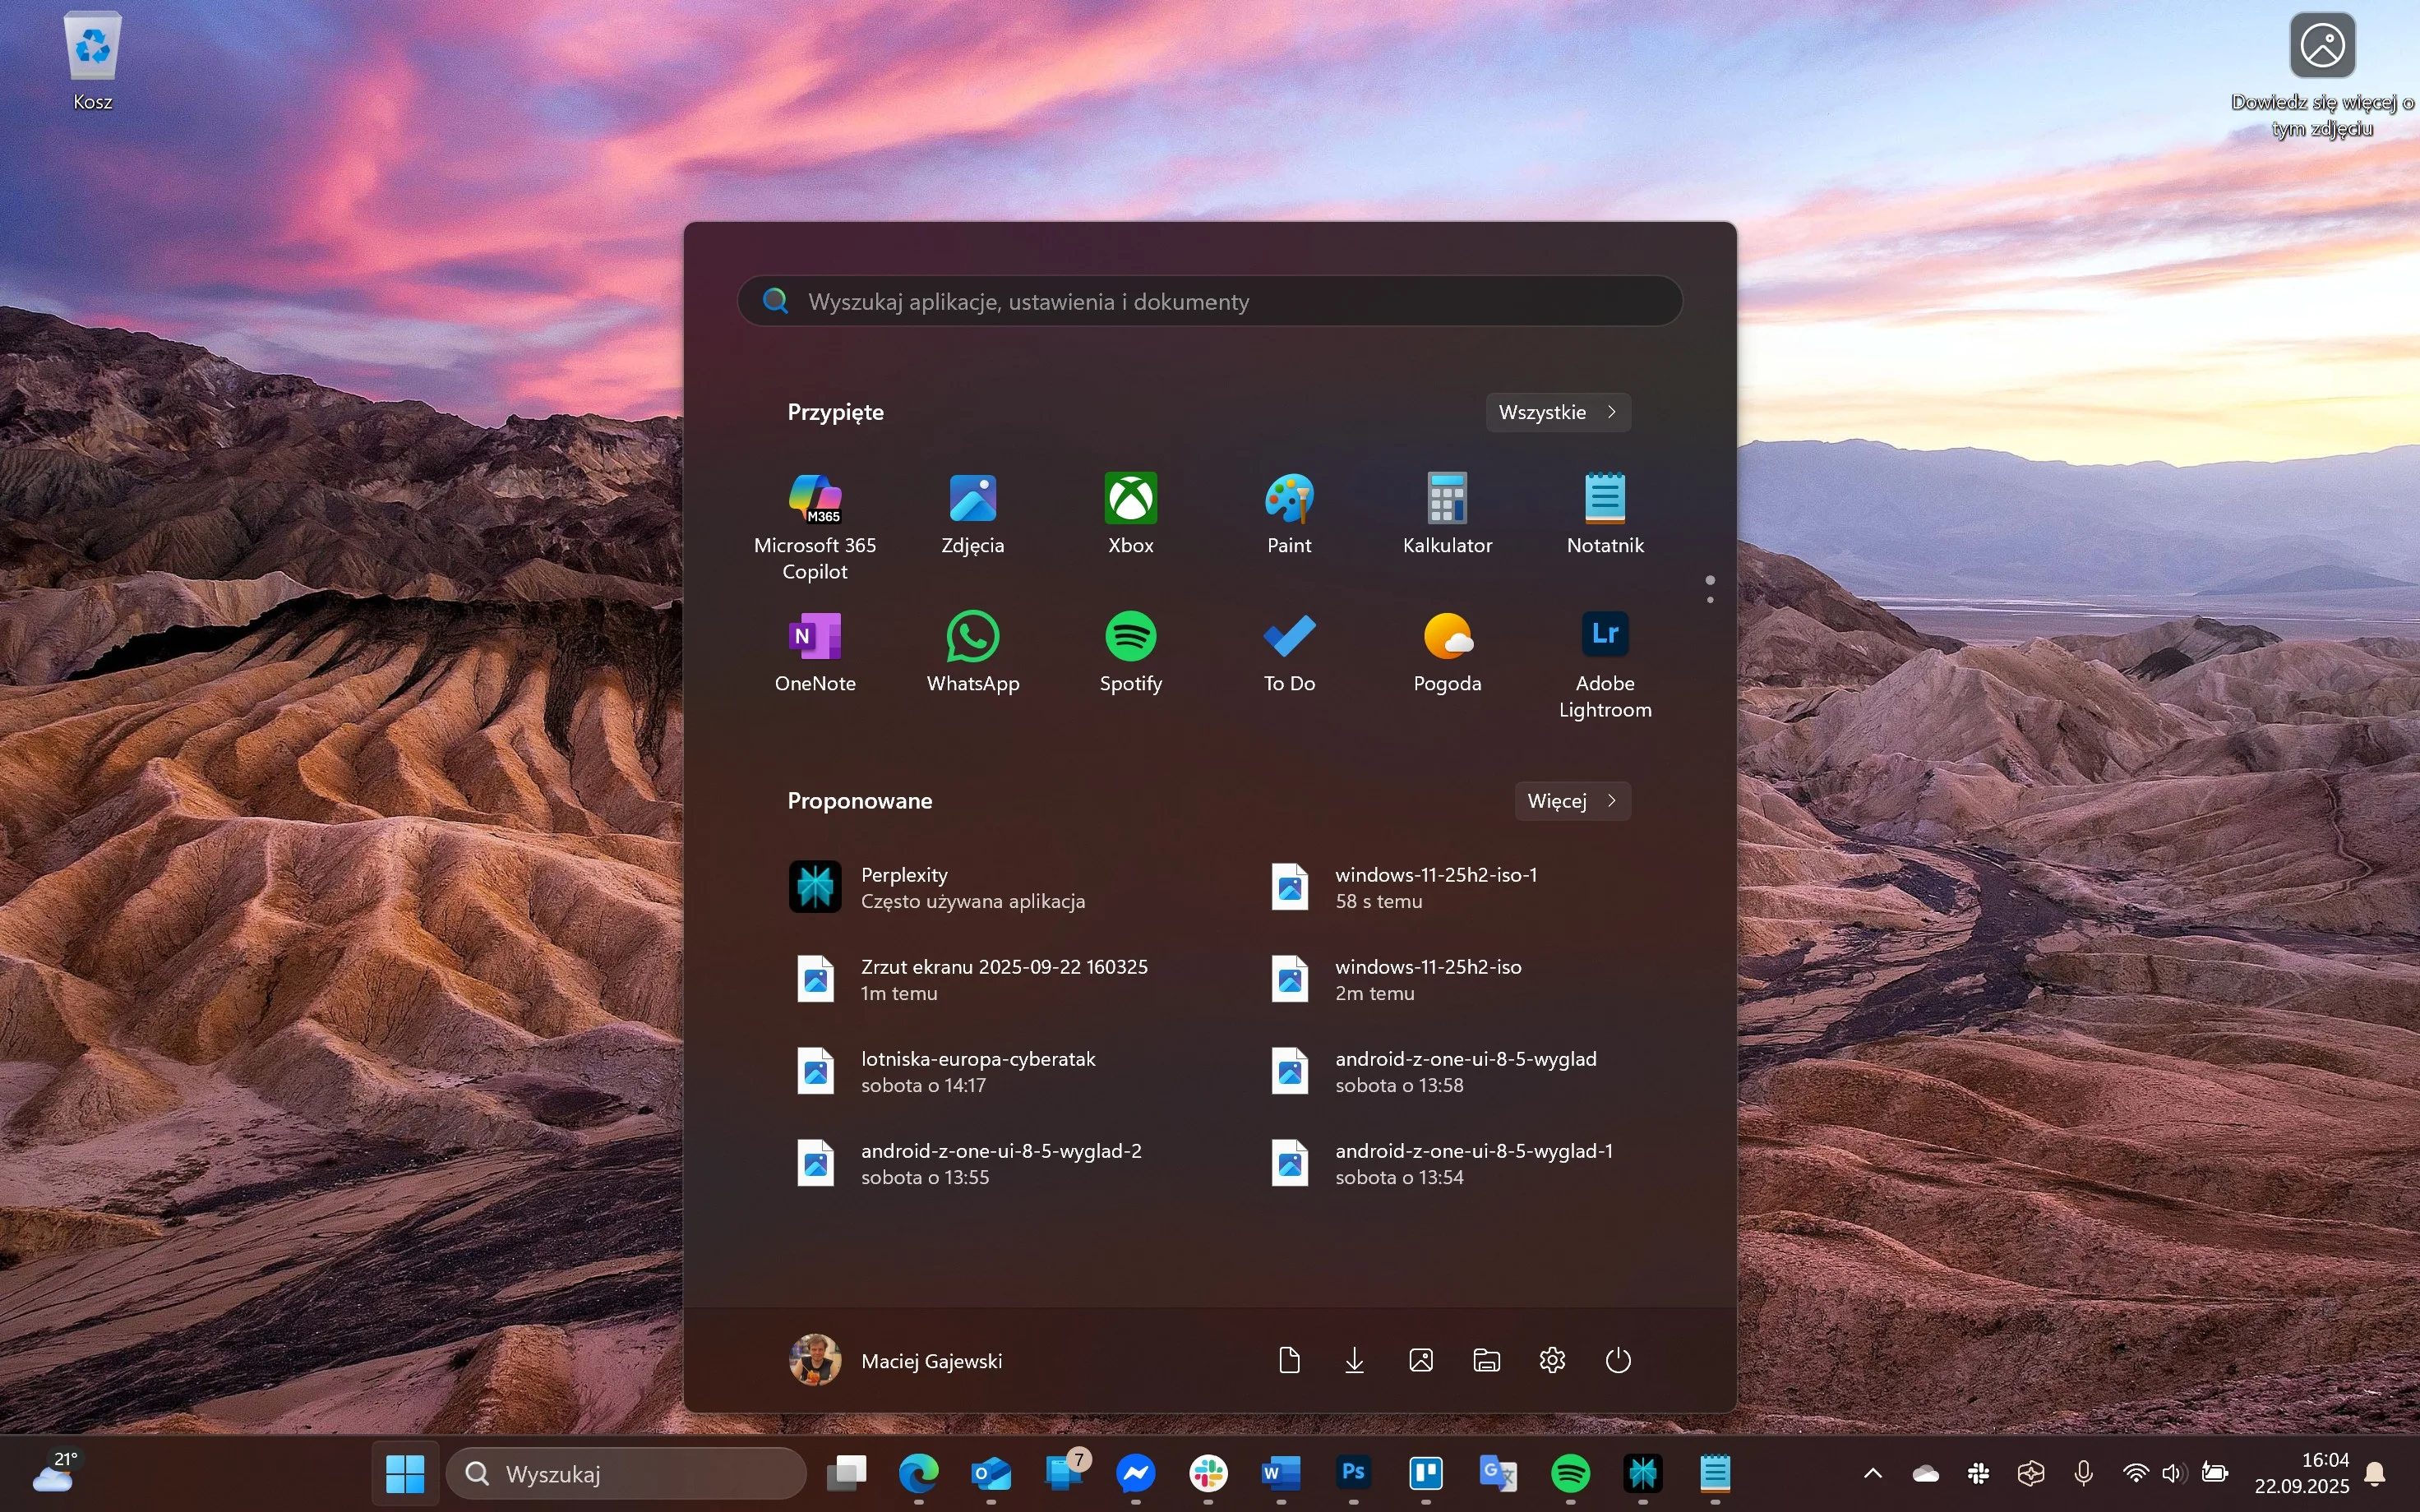The height and width of the screenshot is (1512, 2420).
Task: Show more suggestions with Więcej button
Action: 1572,801
